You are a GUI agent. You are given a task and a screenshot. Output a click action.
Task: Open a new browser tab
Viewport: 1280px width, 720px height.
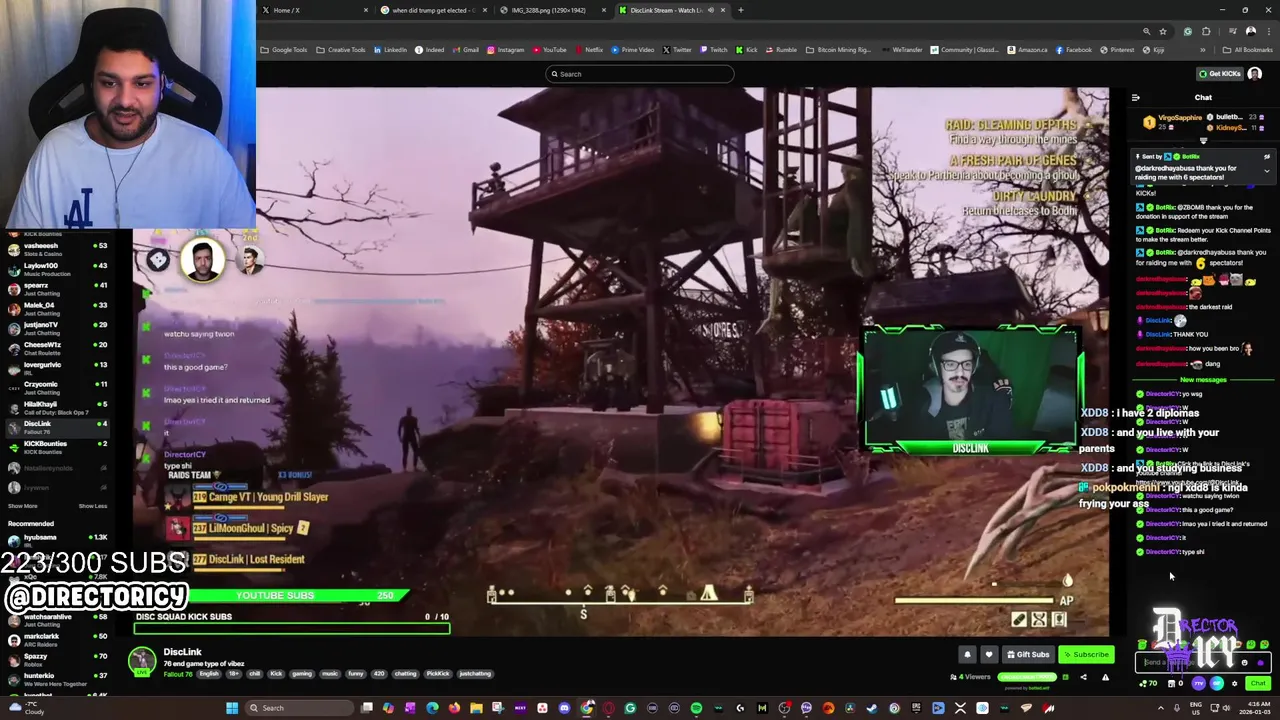click(741, 10)
